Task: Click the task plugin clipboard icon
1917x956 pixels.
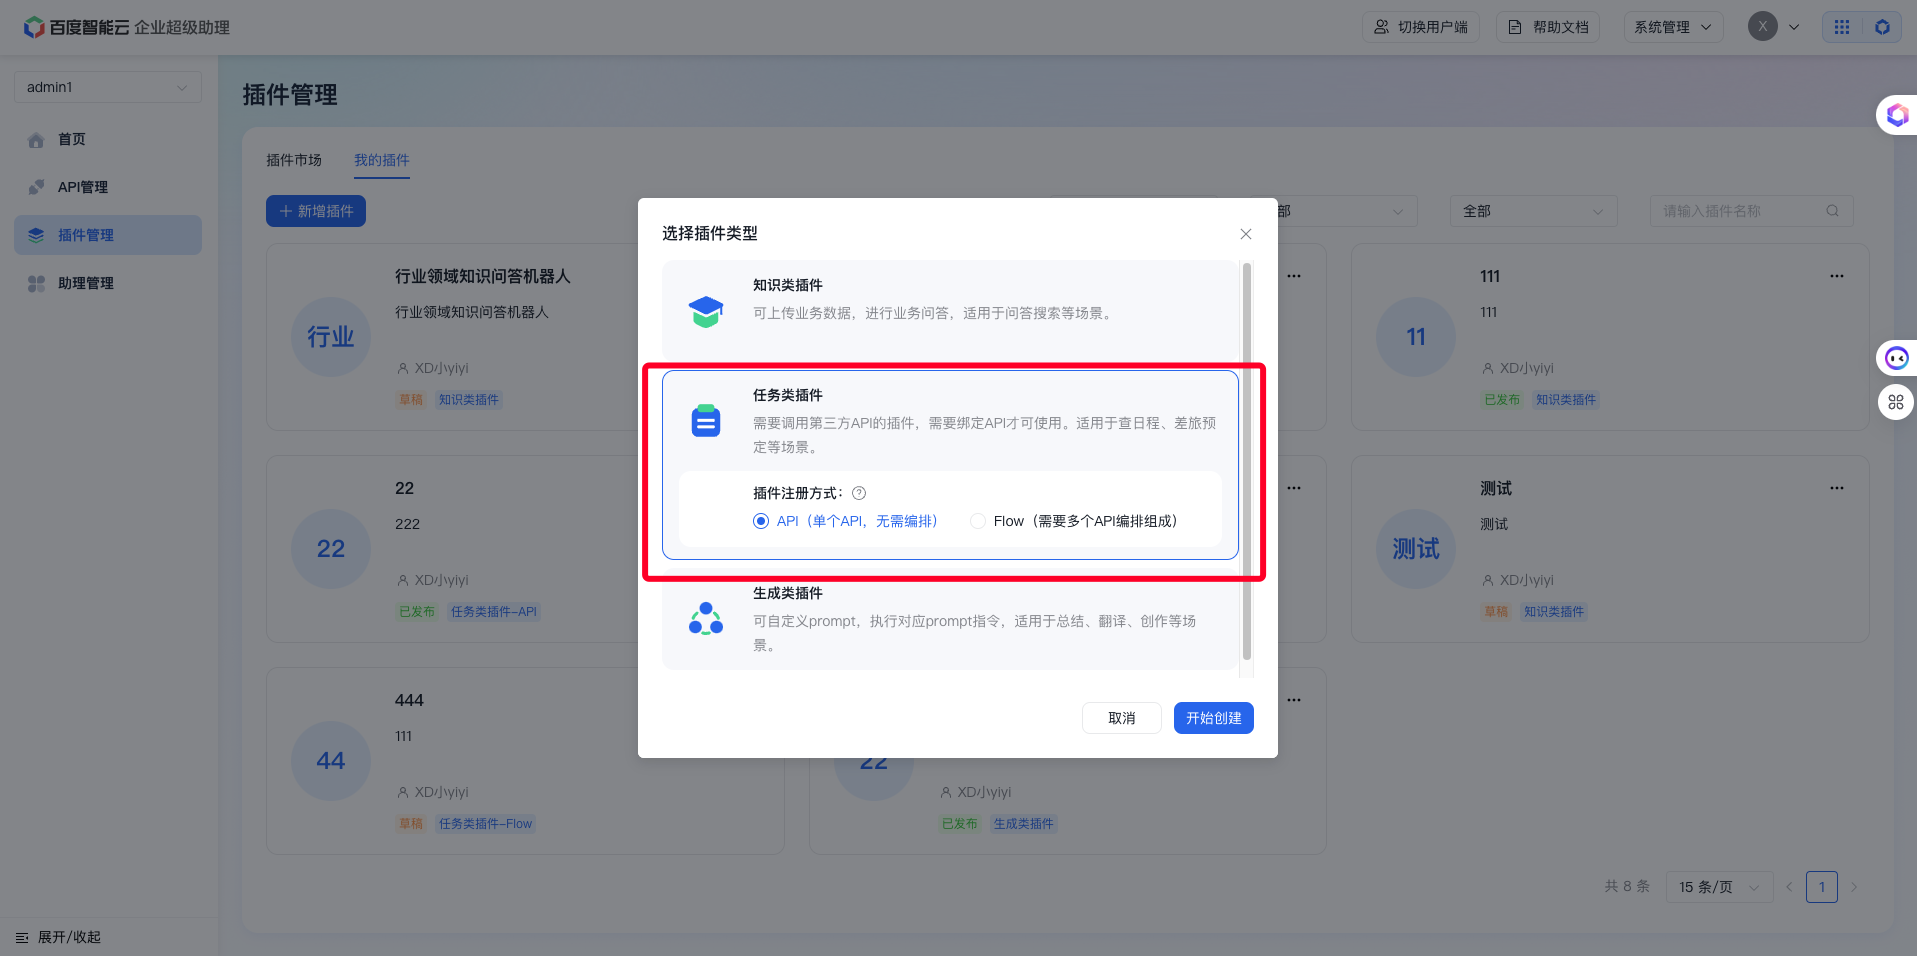Action: tap(706, 421)
